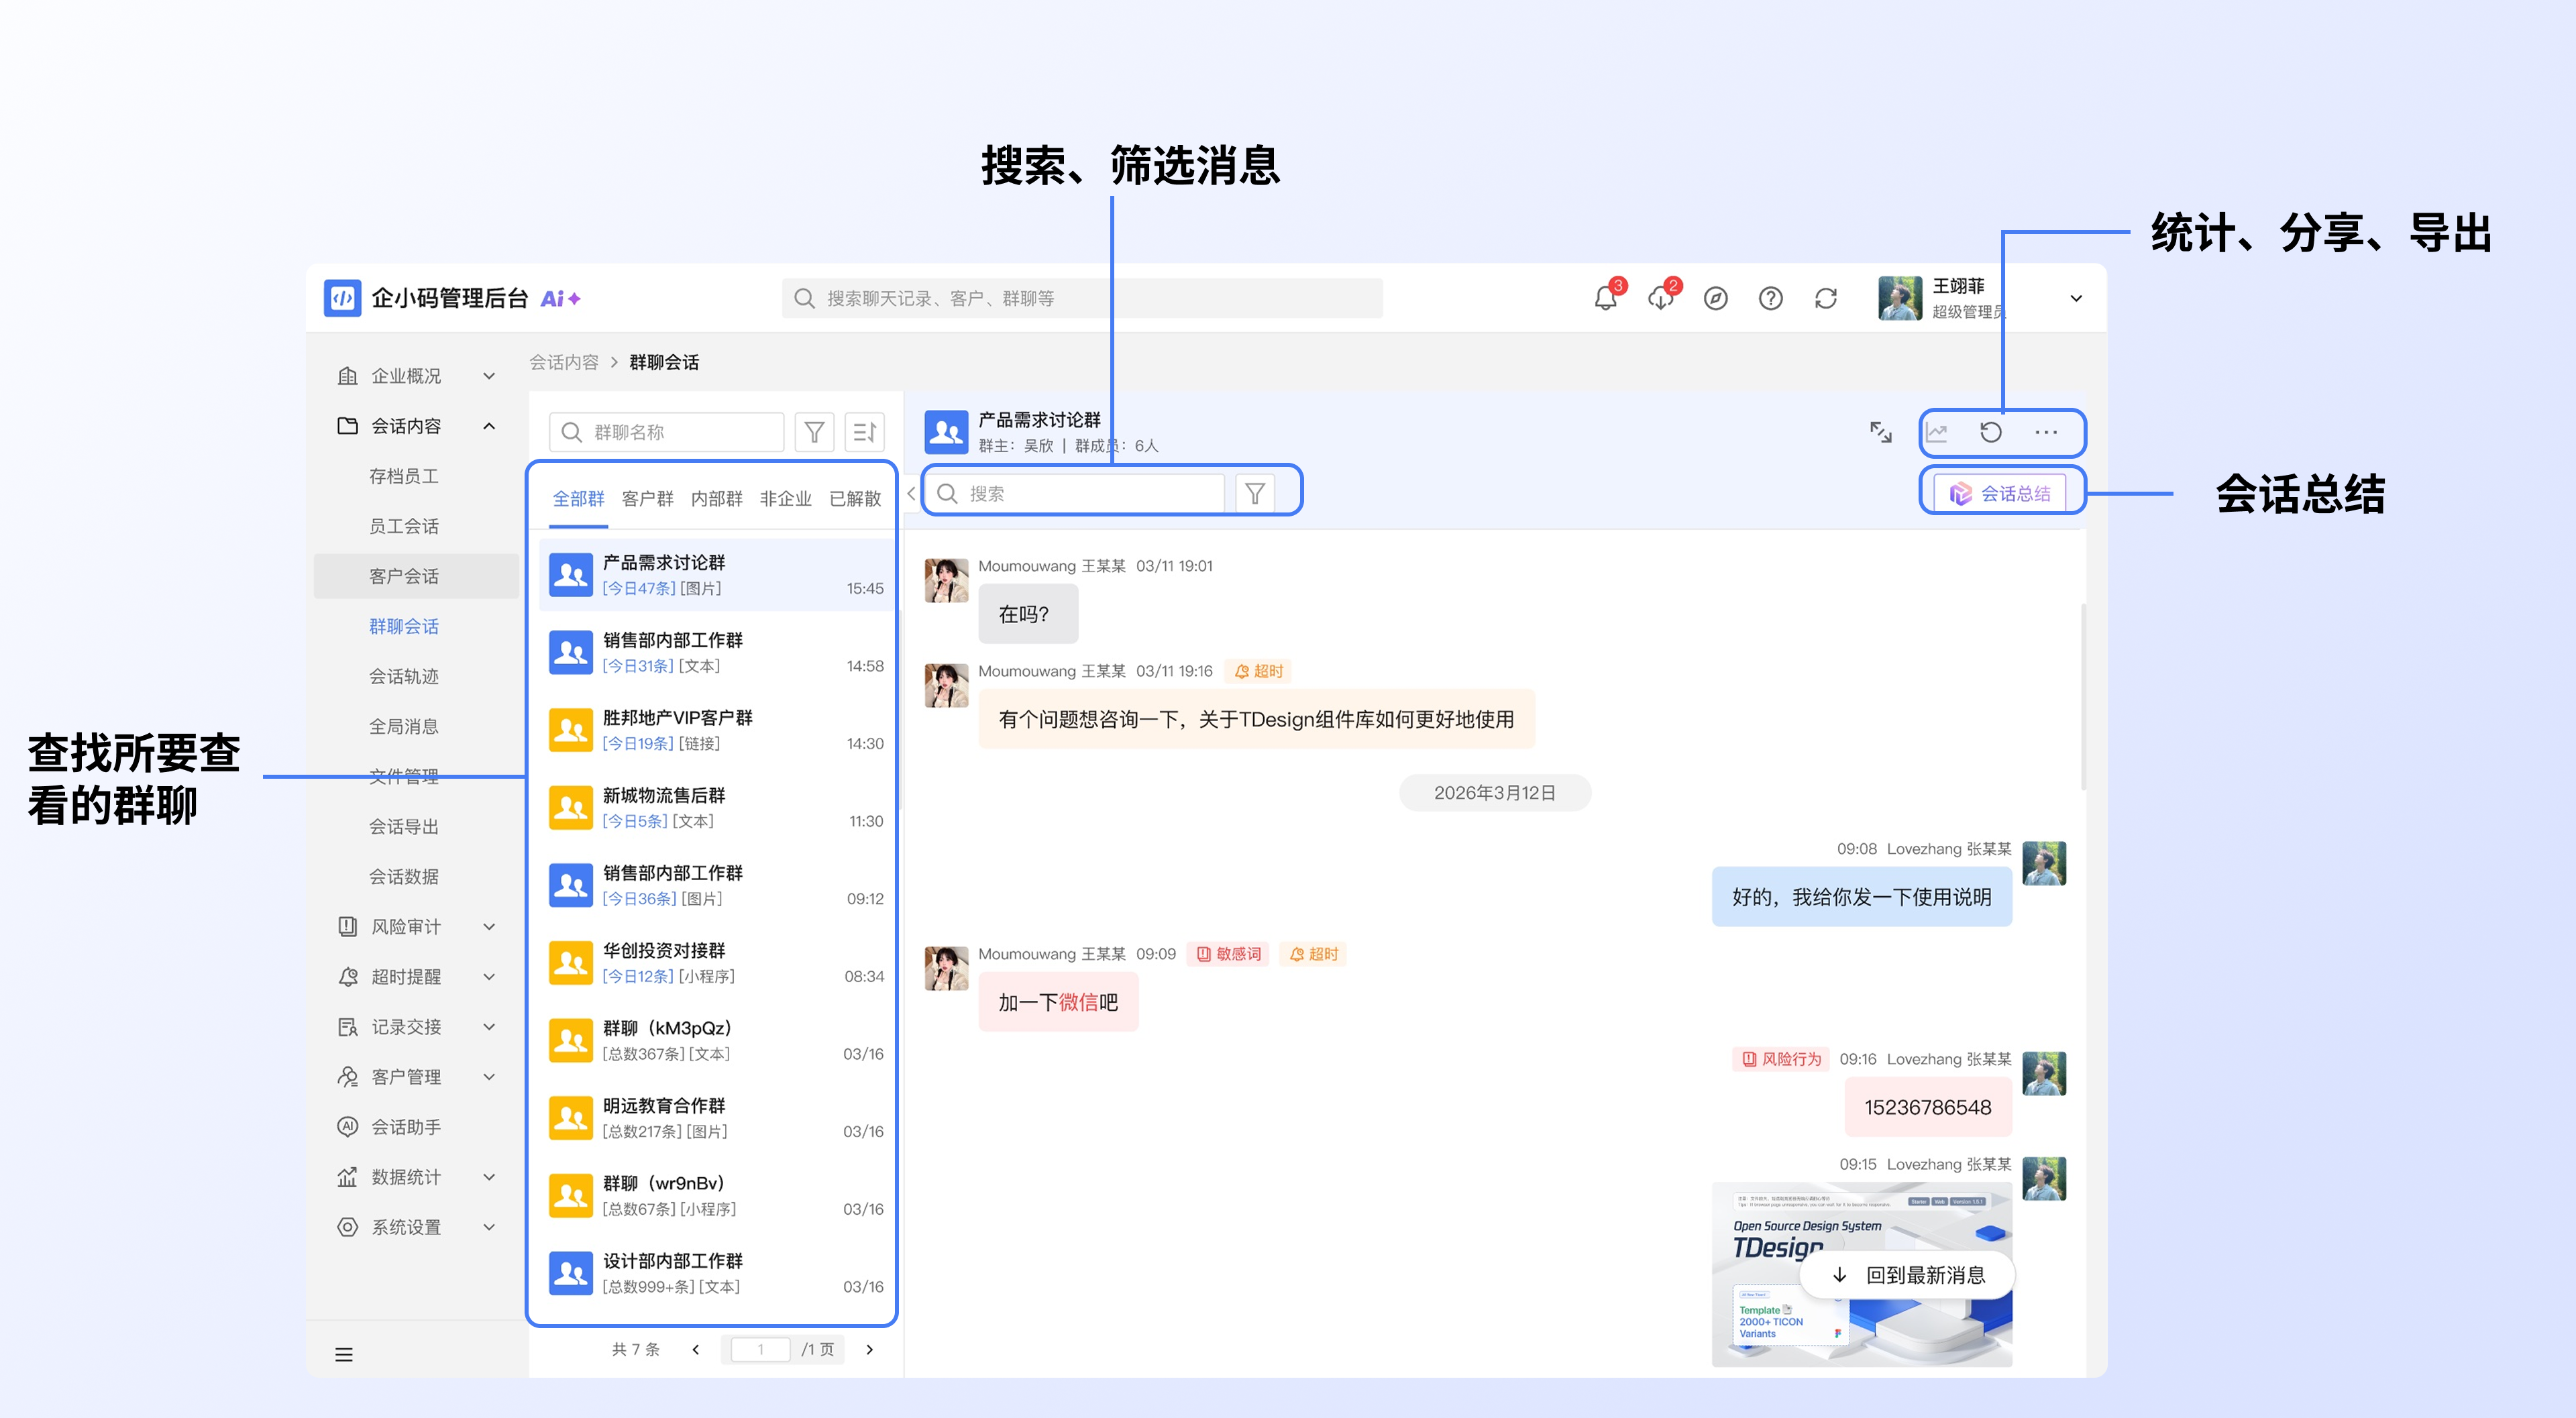Click 回到最新消息 button

tap(1907, 1275)
